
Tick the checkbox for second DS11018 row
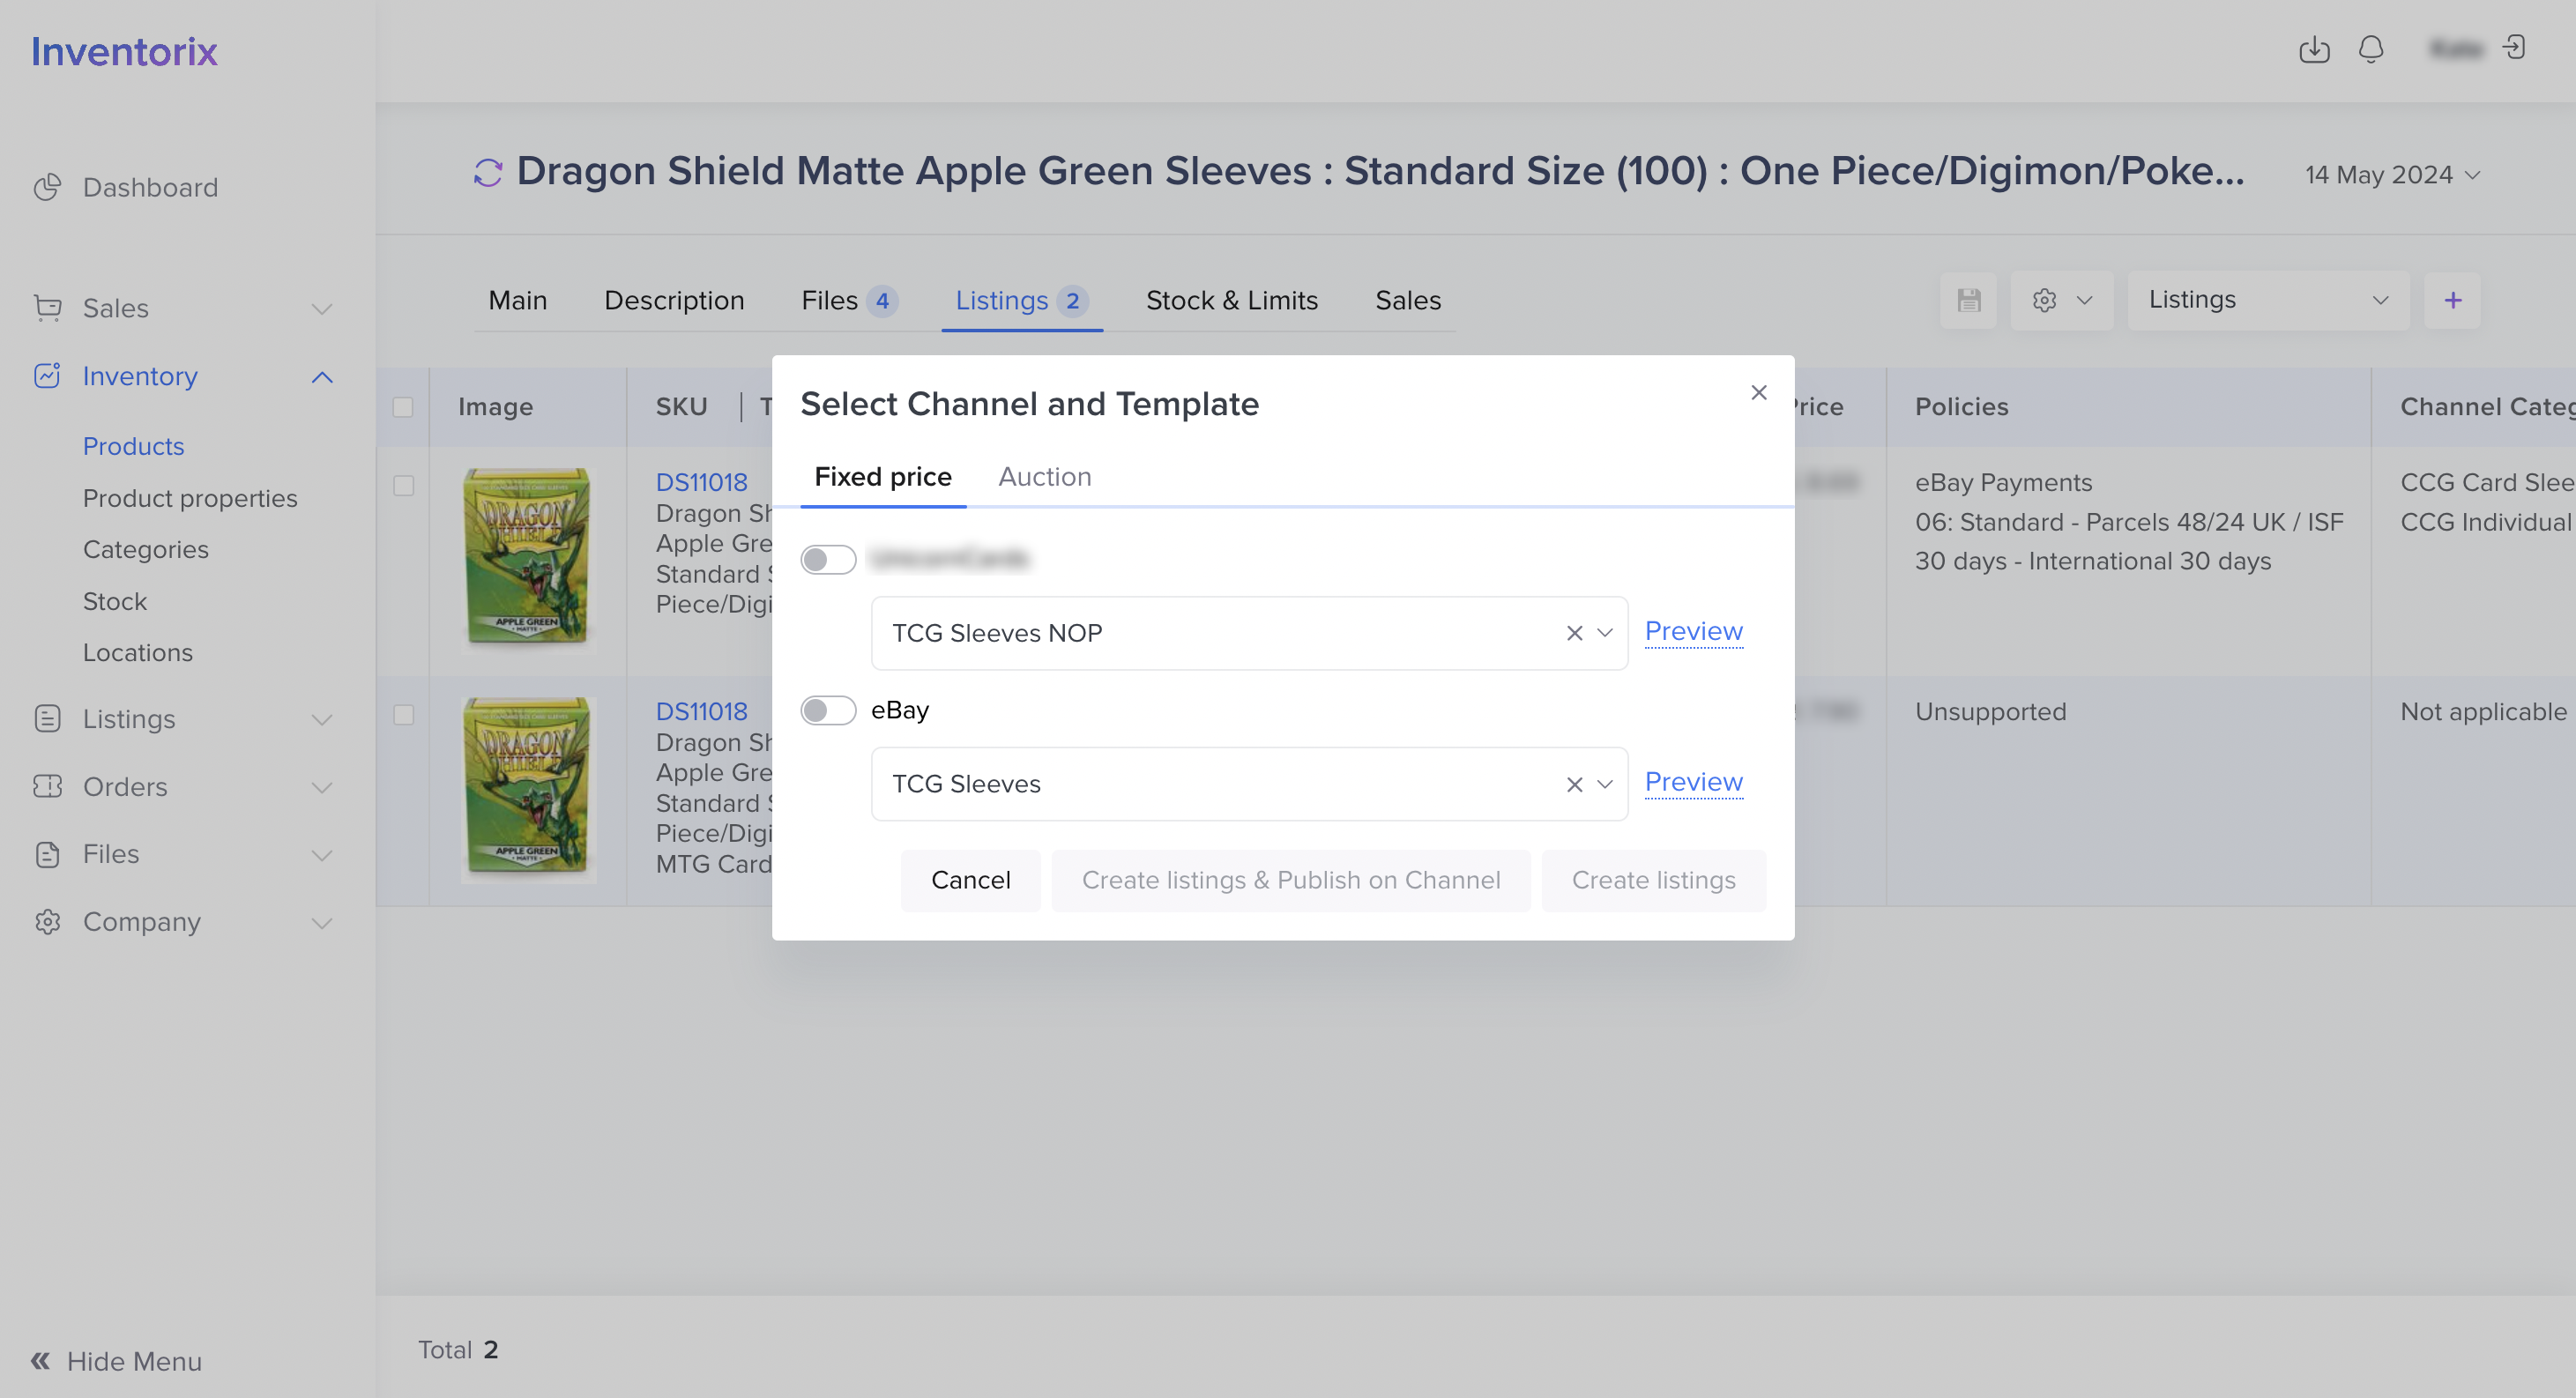[403, 715]
